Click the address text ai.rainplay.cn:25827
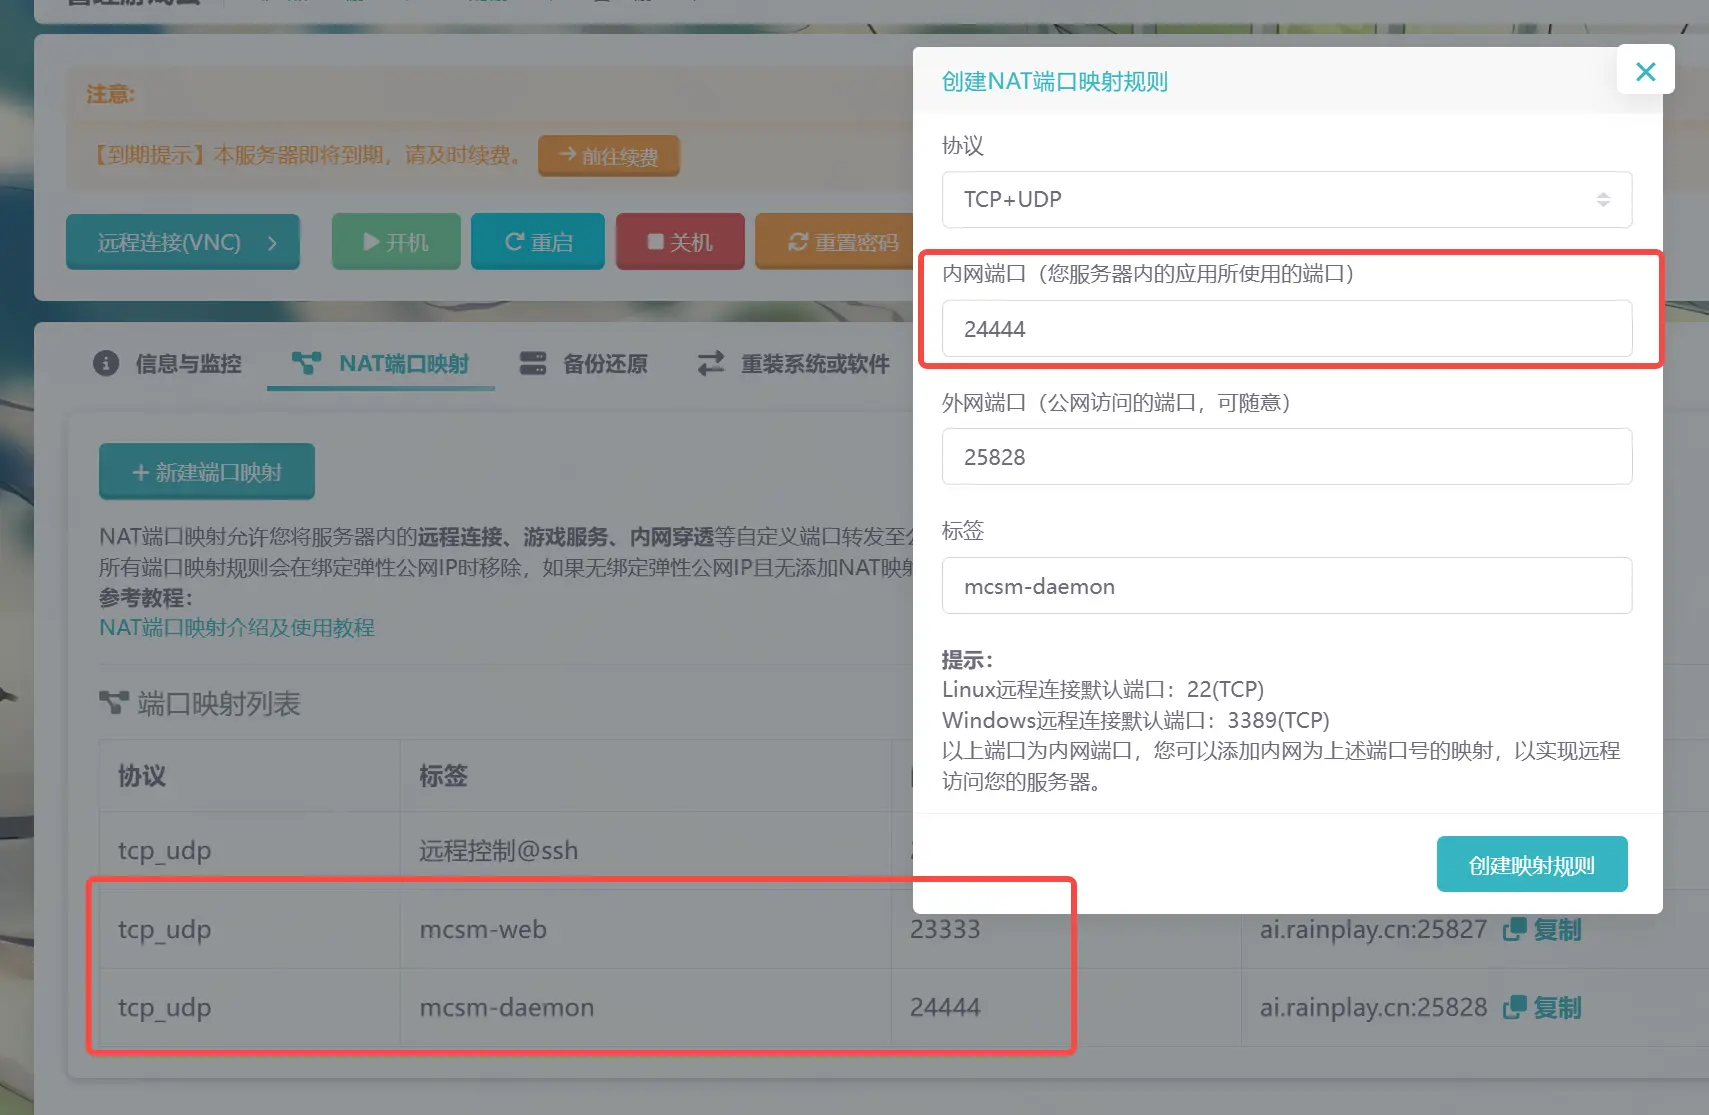This screenshot has width=1709, height=1115. click(x=1373, y=929)
